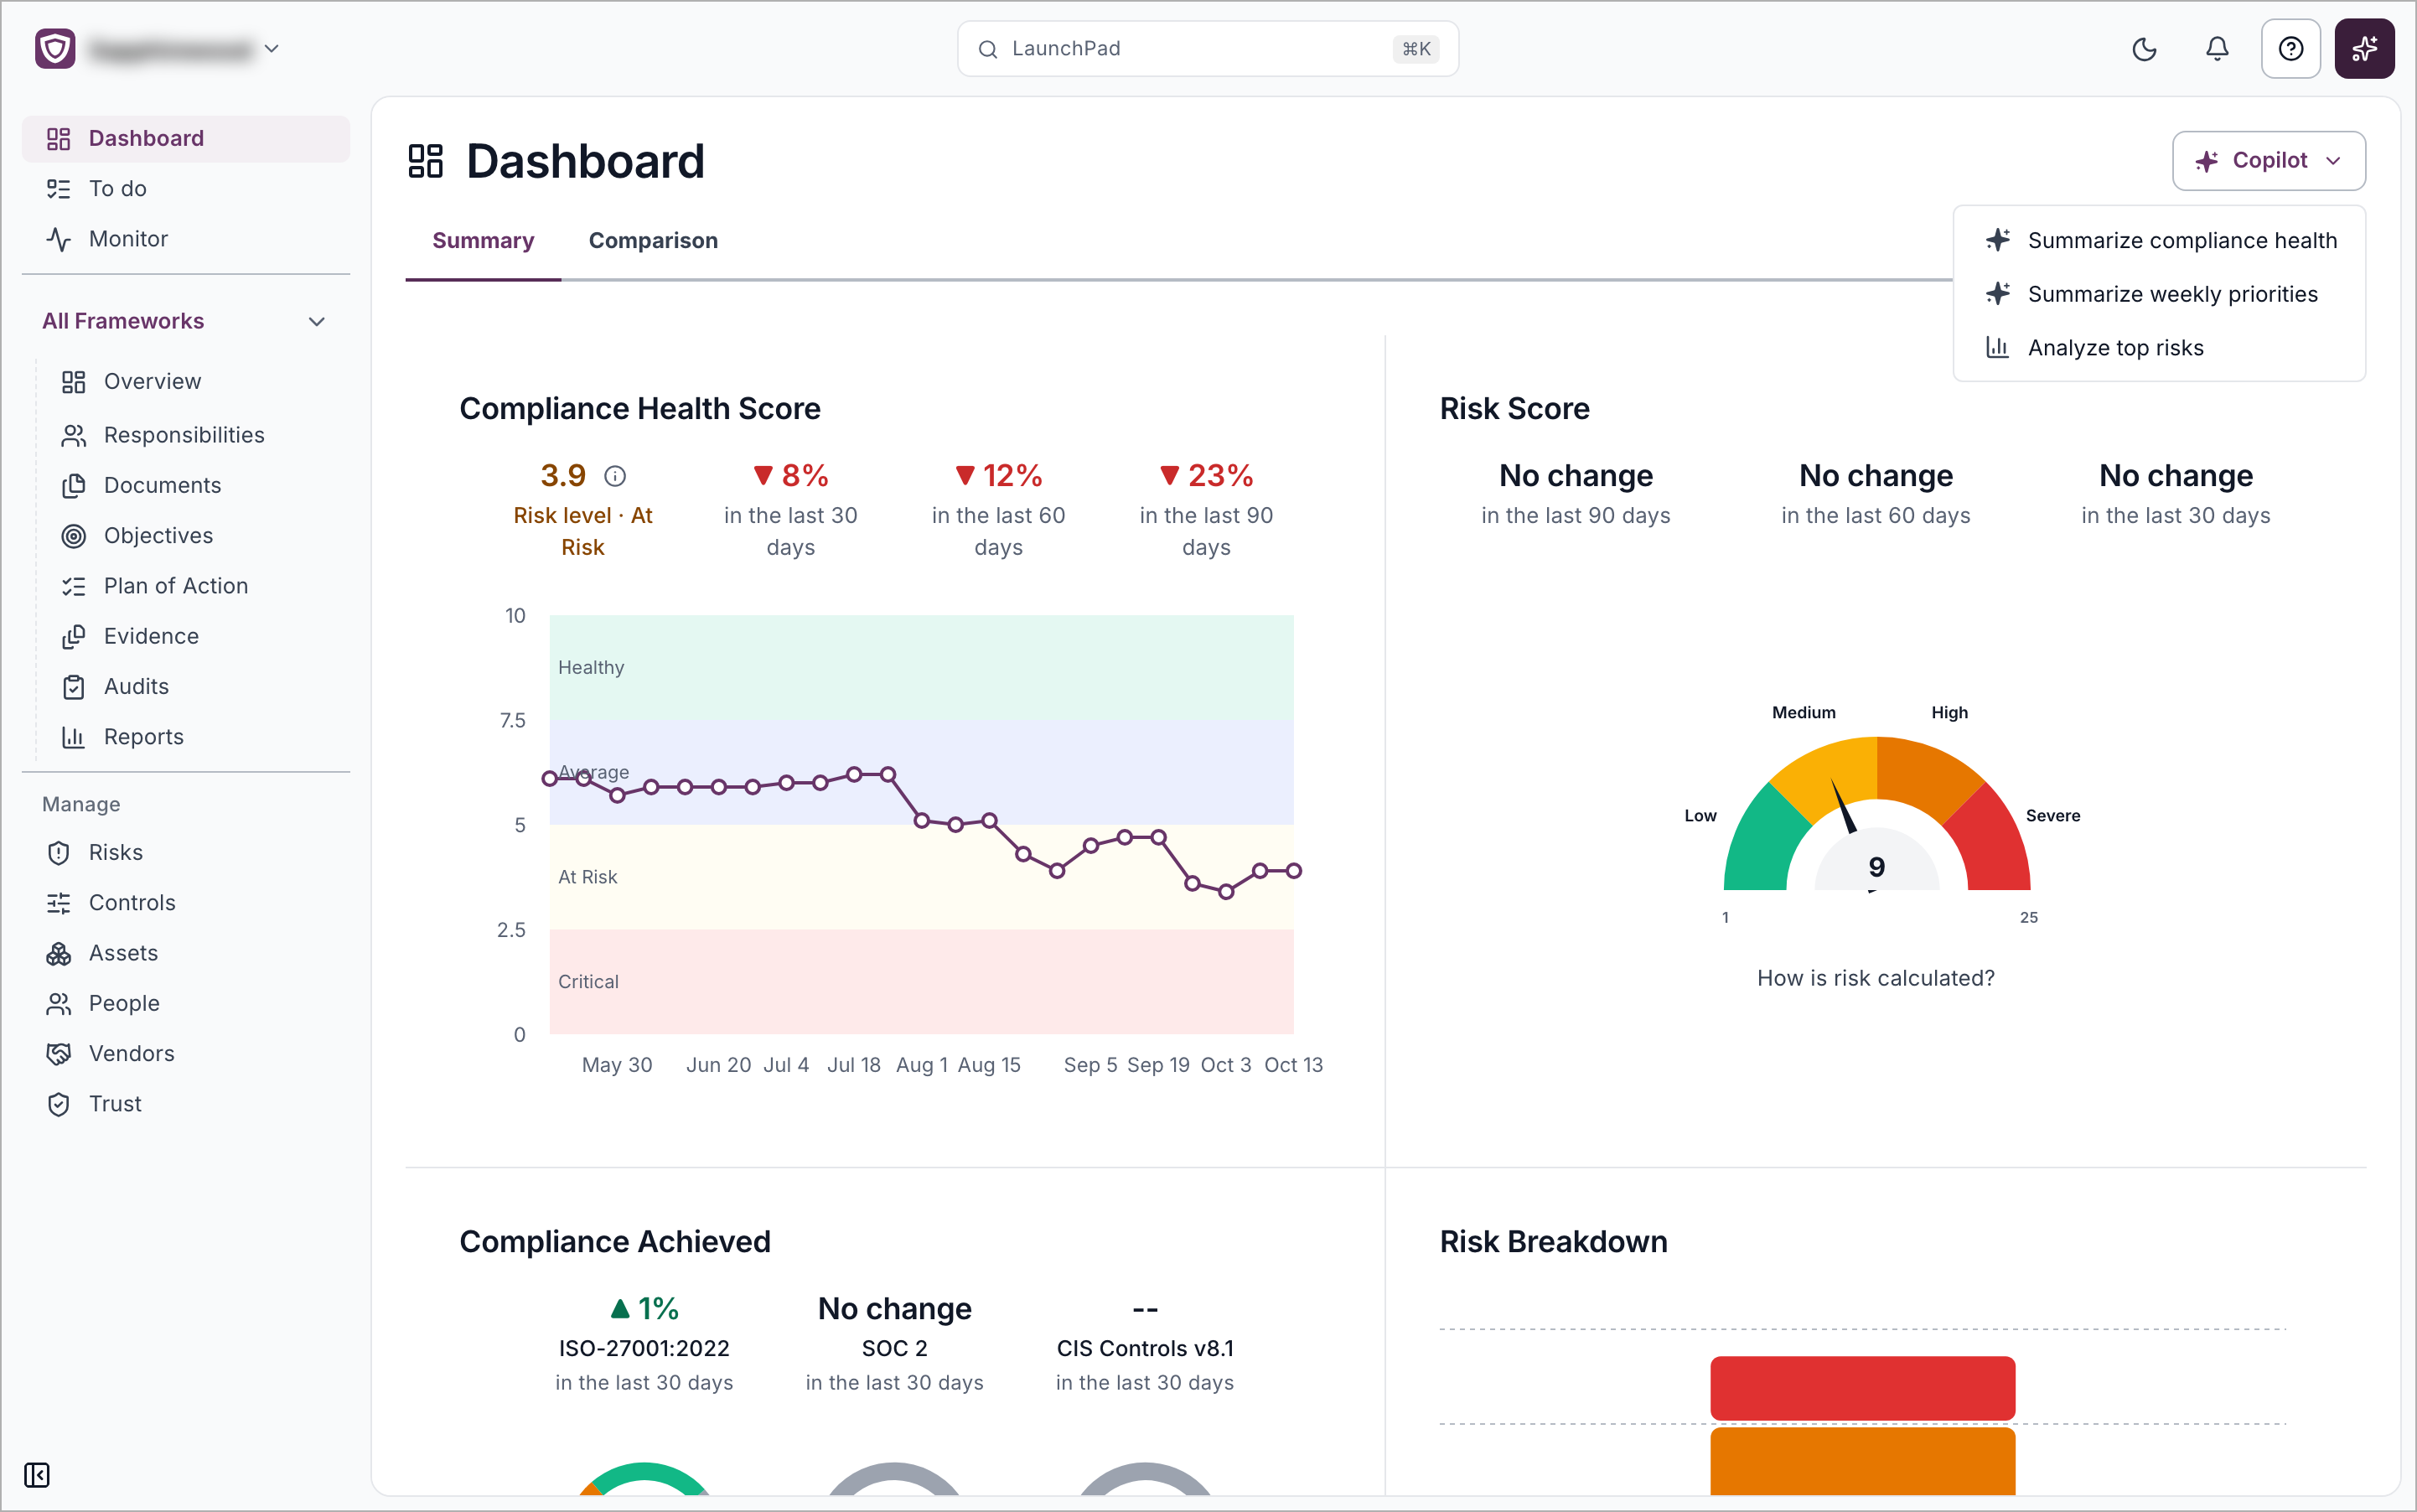The height and width of the screenshot is (1512, 2417).
Task: Collapse the sidebar panel icon
Action: [37, 1475]
